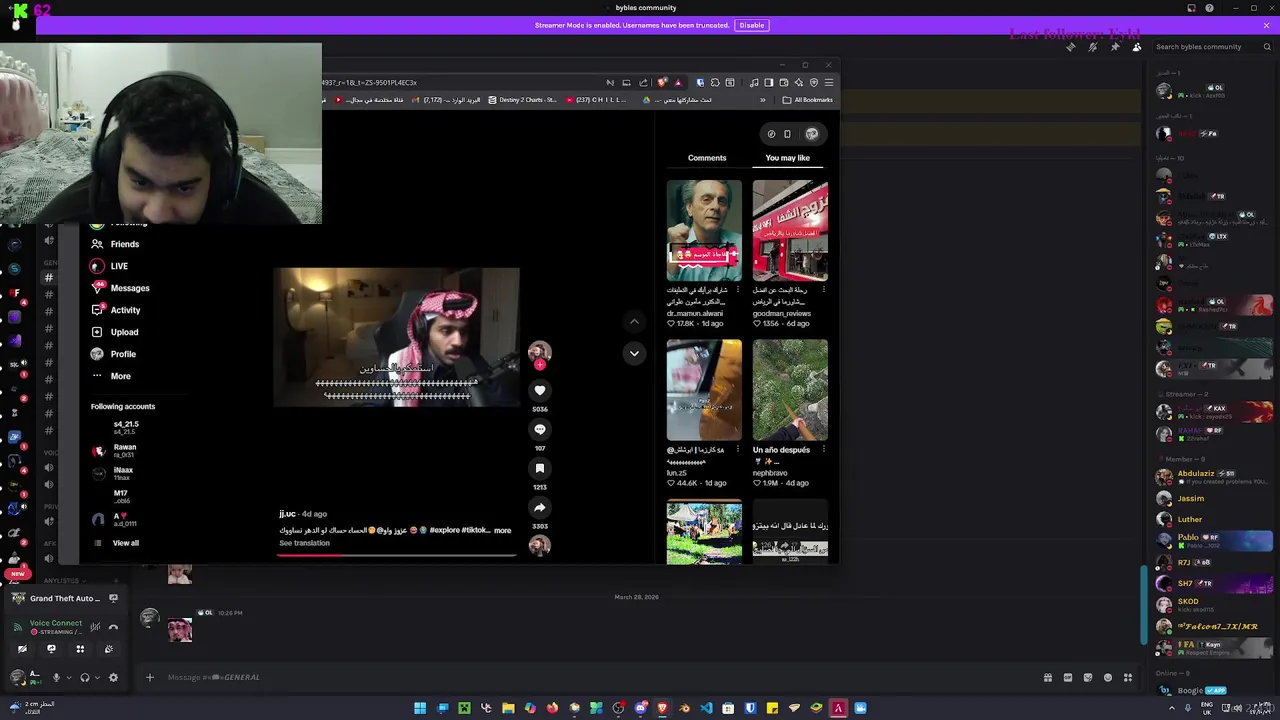Disable Streamer Mode via the banner button
1280x720 pixels.
(x=751, y=25)
